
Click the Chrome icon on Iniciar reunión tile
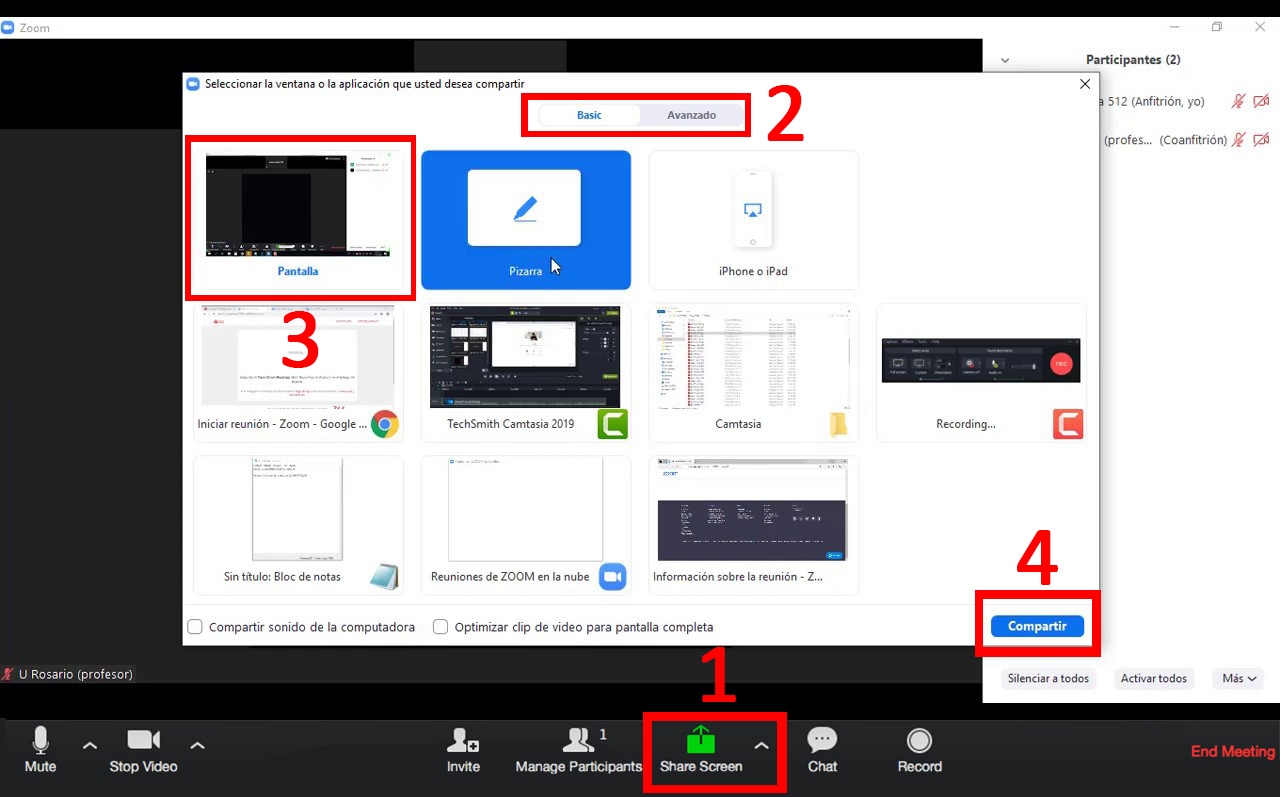[385, 425]
